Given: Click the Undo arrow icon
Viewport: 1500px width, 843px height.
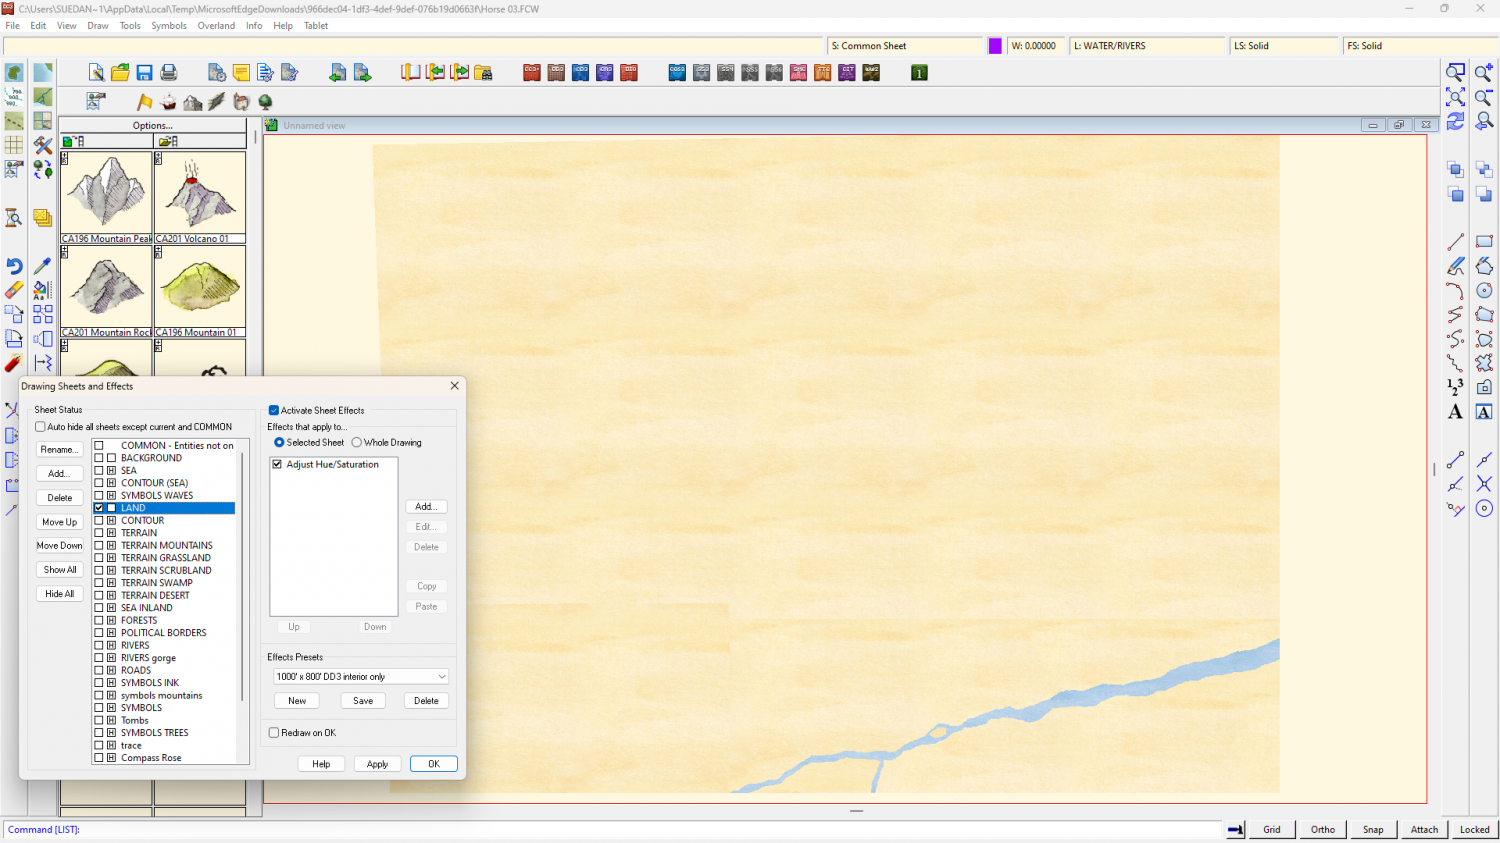Looking at the screenshot, I should pyautogui.click(x=14, y=266).
